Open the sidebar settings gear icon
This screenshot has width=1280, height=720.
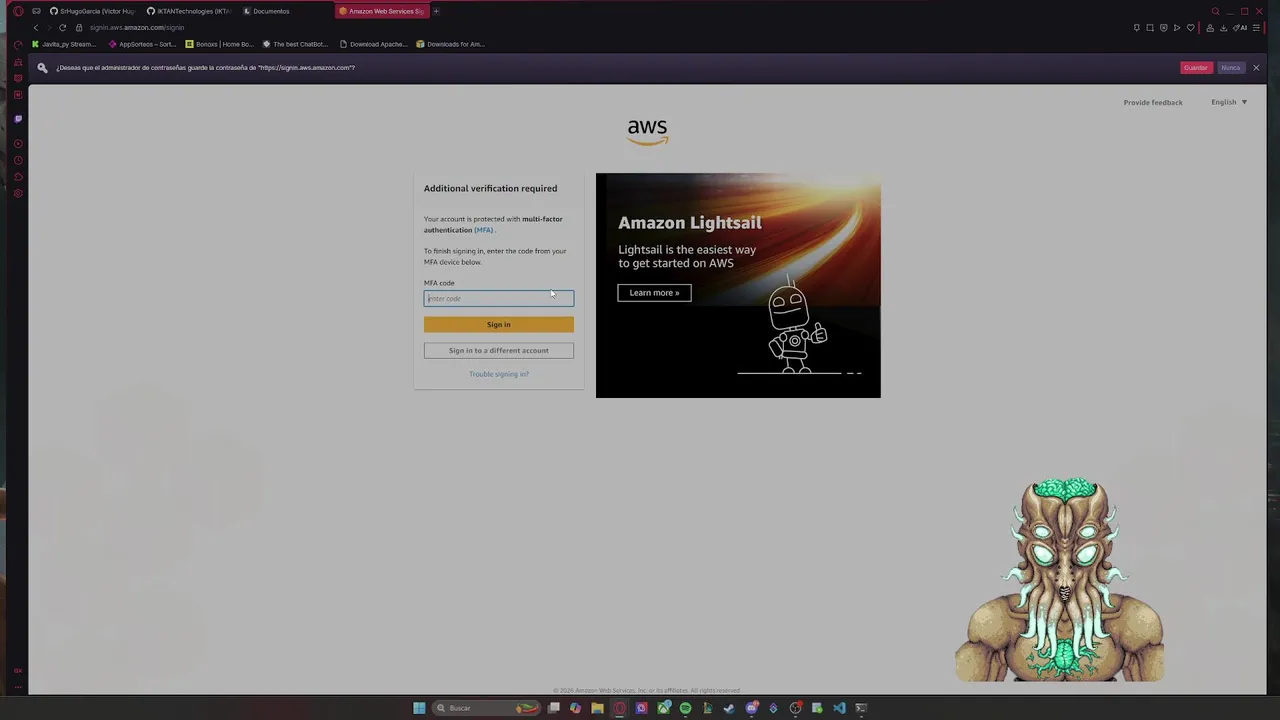coord(18,193)
